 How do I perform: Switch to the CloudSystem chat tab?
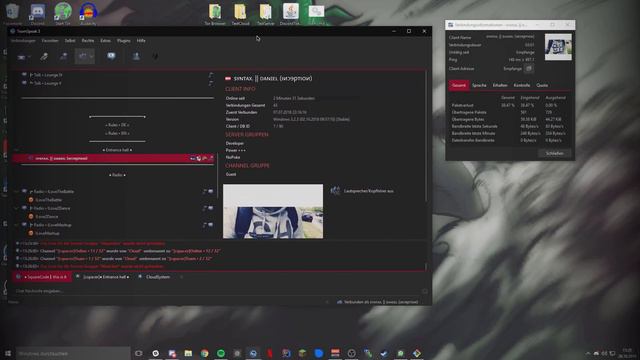[155, 277]
